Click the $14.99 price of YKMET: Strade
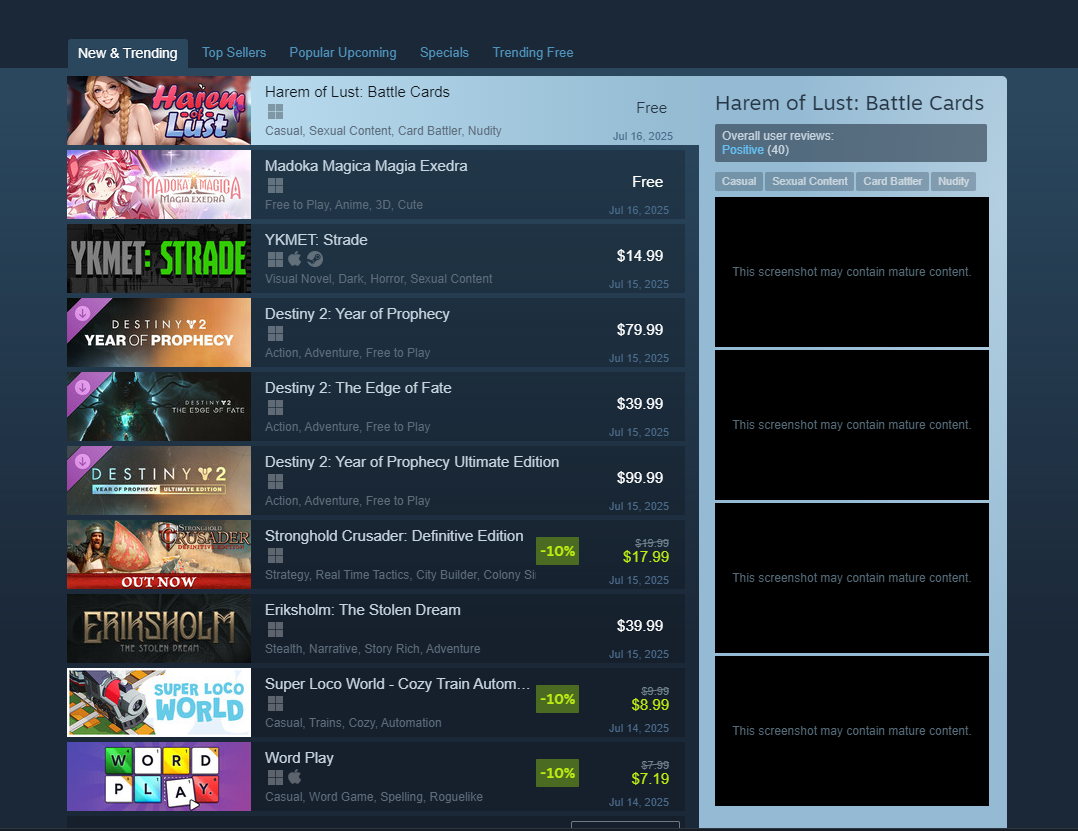Screen dimensions: 1078x831 640,256
